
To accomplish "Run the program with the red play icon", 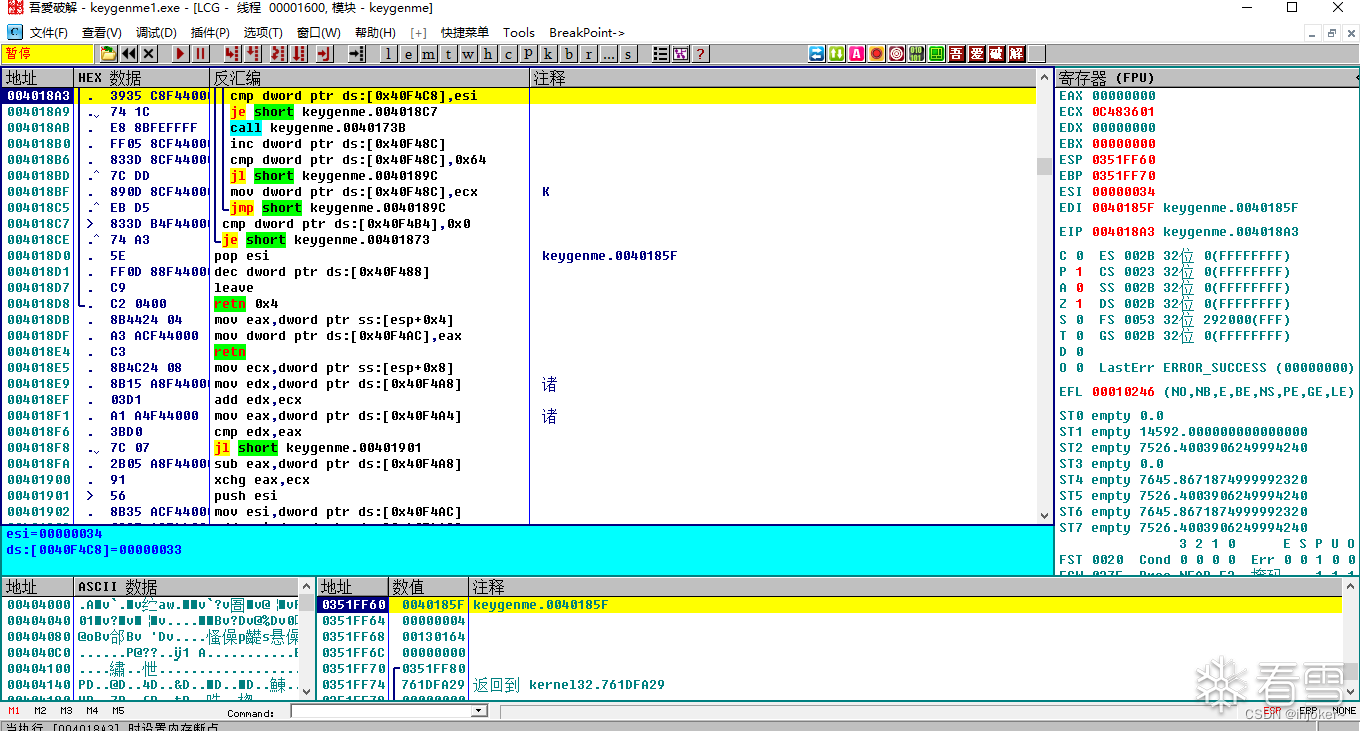I will point(180,54).
